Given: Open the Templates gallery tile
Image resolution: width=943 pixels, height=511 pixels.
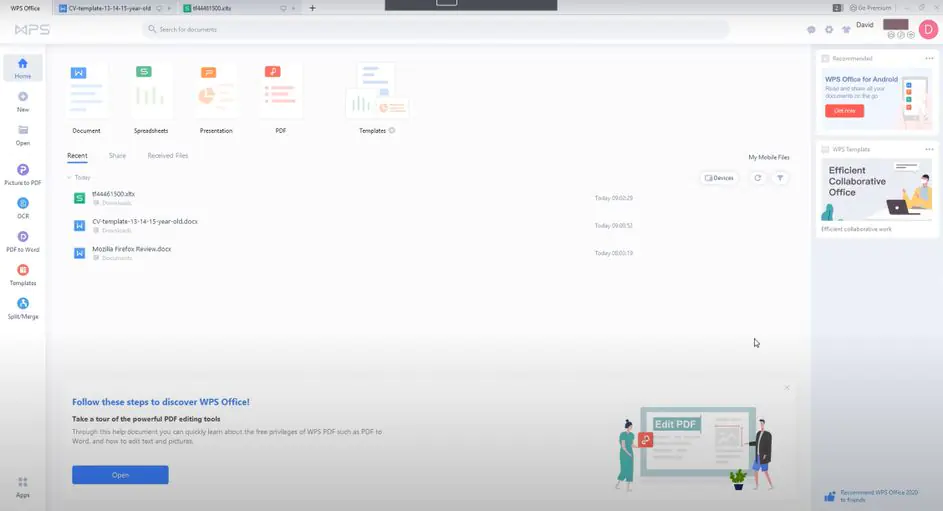Looking at the screenshot, I should click(377, 98).
